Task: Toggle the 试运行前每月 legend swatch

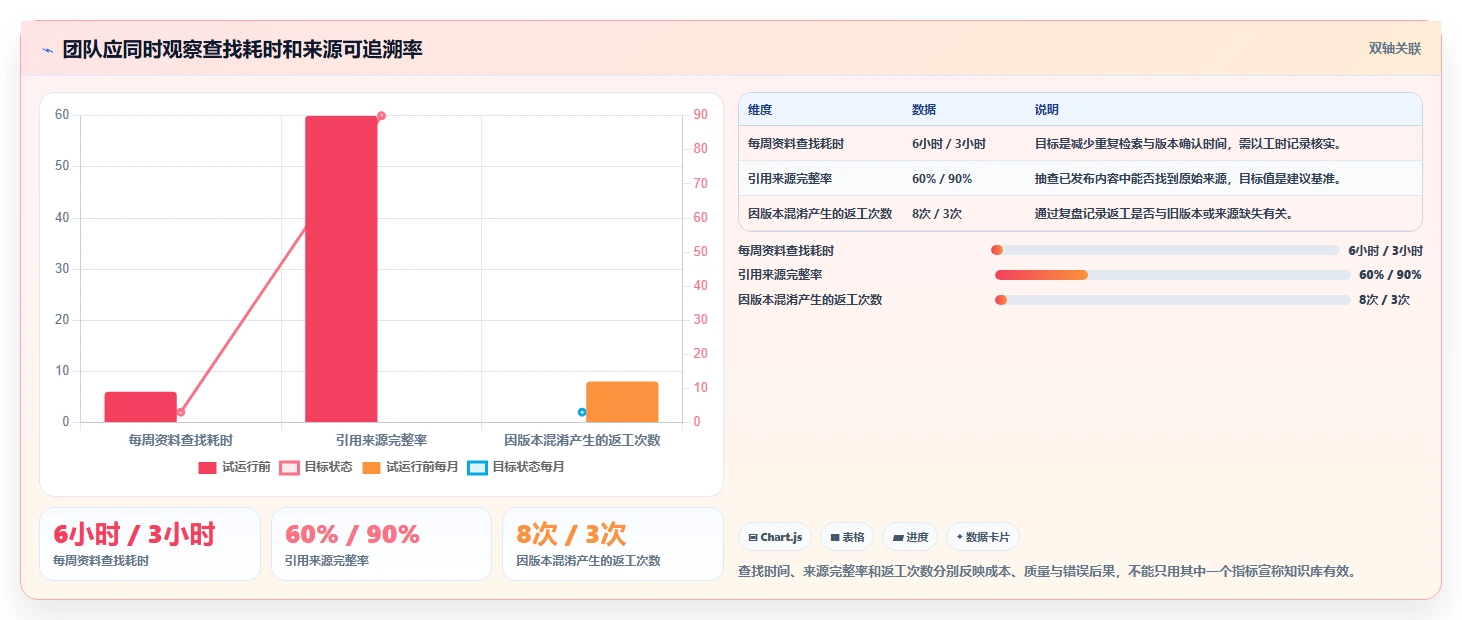Action: tap(372, 467)
